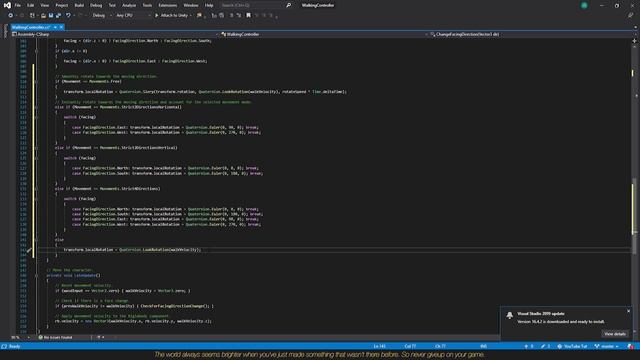Click the line number indicator in status bar
This screenshot has height=360, width=640.
tap(380, 346)
